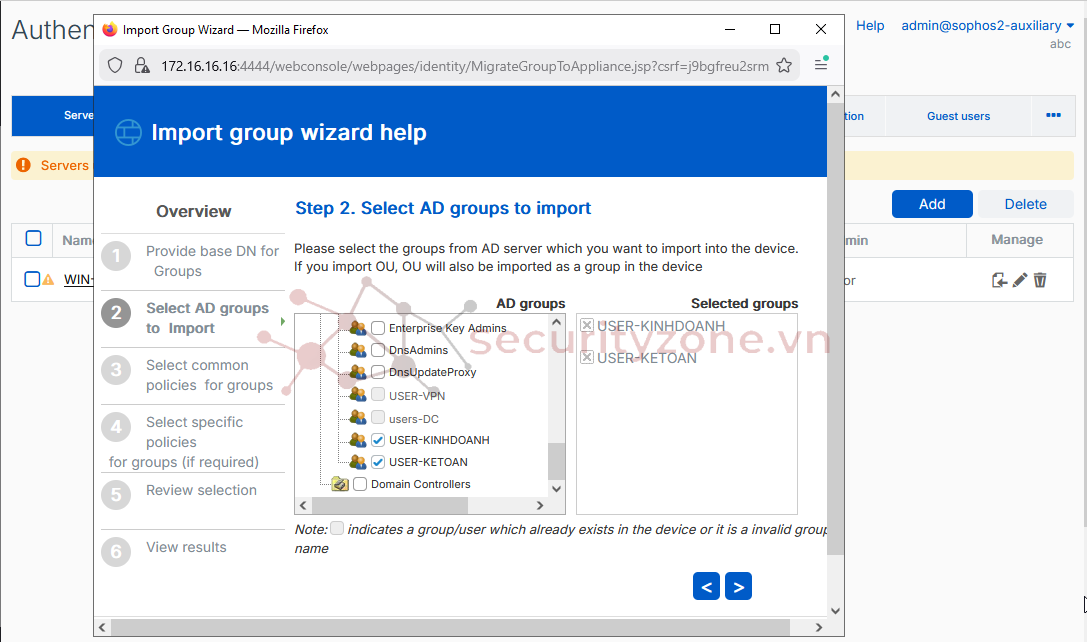
Task: Open the Help link
Action: pyautogui.click(x=870, y=26)
